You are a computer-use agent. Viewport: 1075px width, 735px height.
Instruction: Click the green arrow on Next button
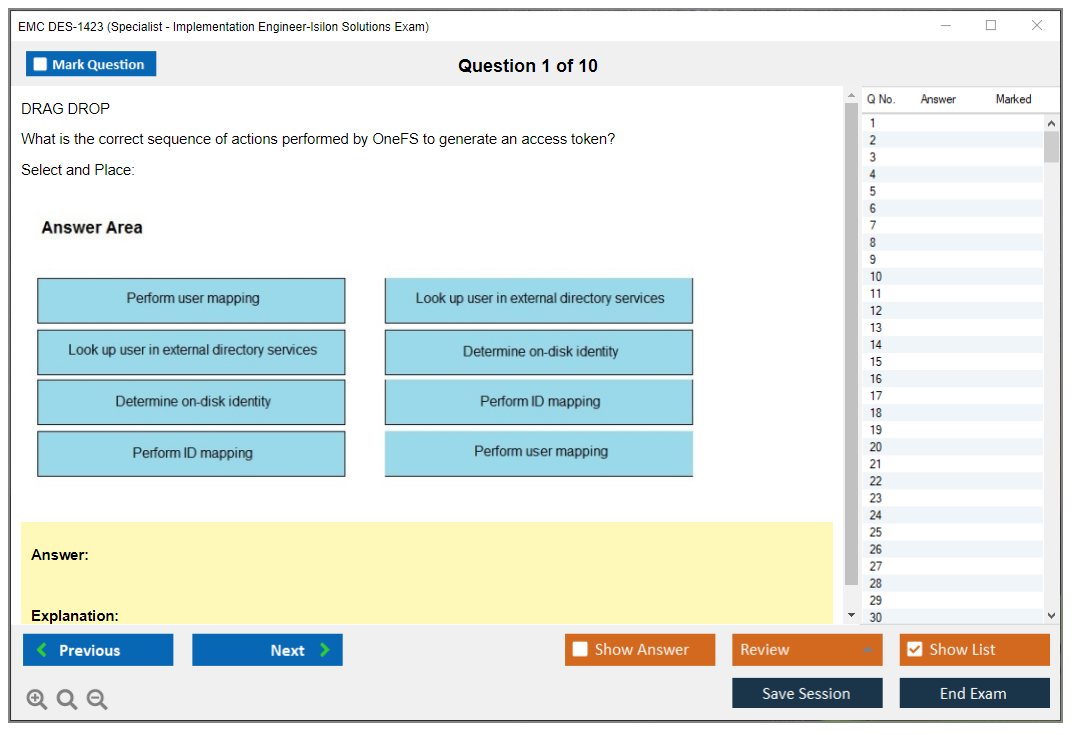[x=325, y=650]
